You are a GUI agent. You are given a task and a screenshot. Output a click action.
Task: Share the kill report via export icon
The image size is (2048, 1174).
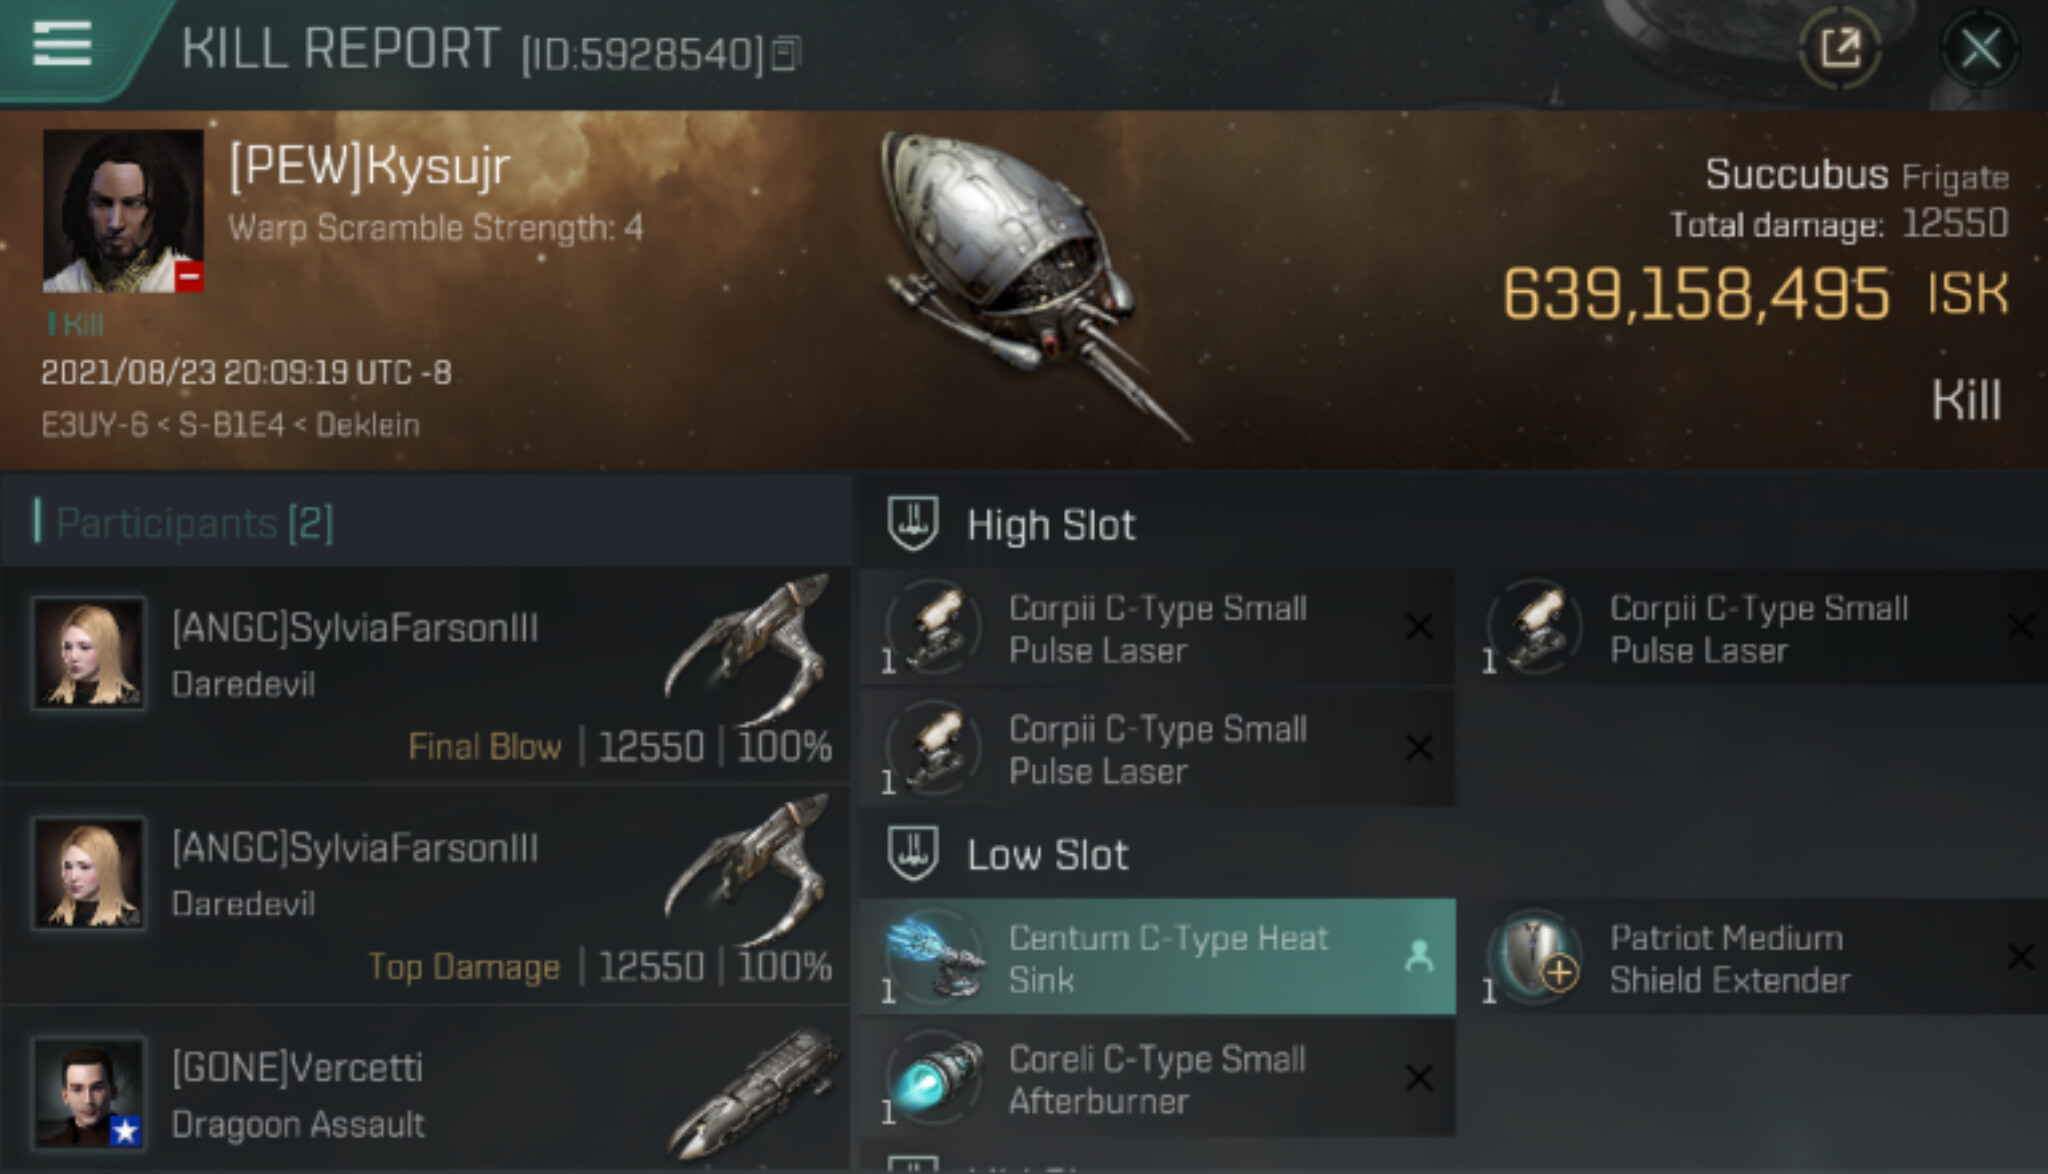tap(1839, 47)
